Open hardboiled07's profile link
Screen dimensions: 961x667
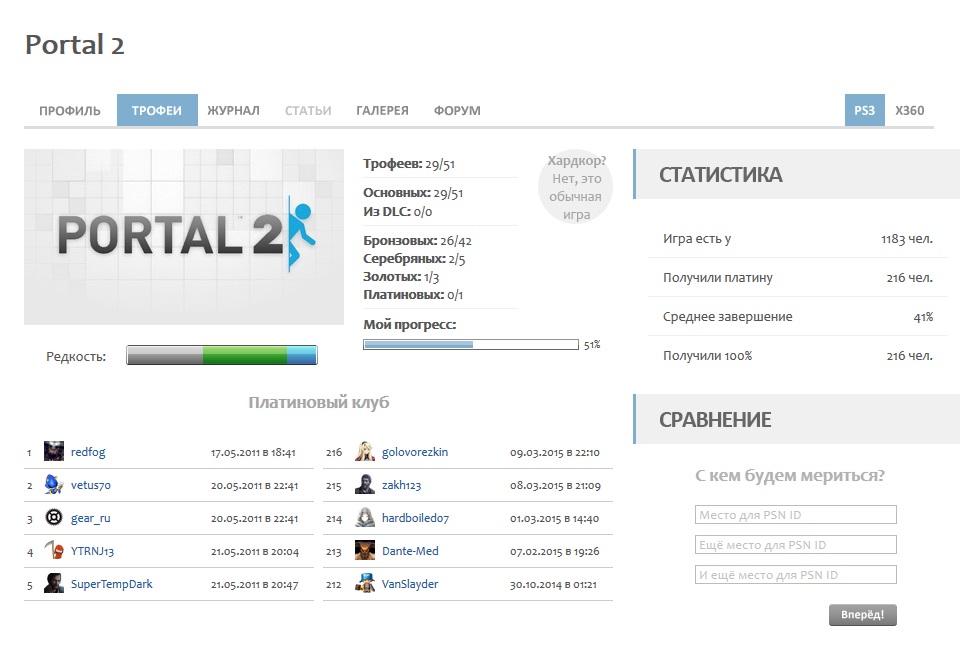415,518
